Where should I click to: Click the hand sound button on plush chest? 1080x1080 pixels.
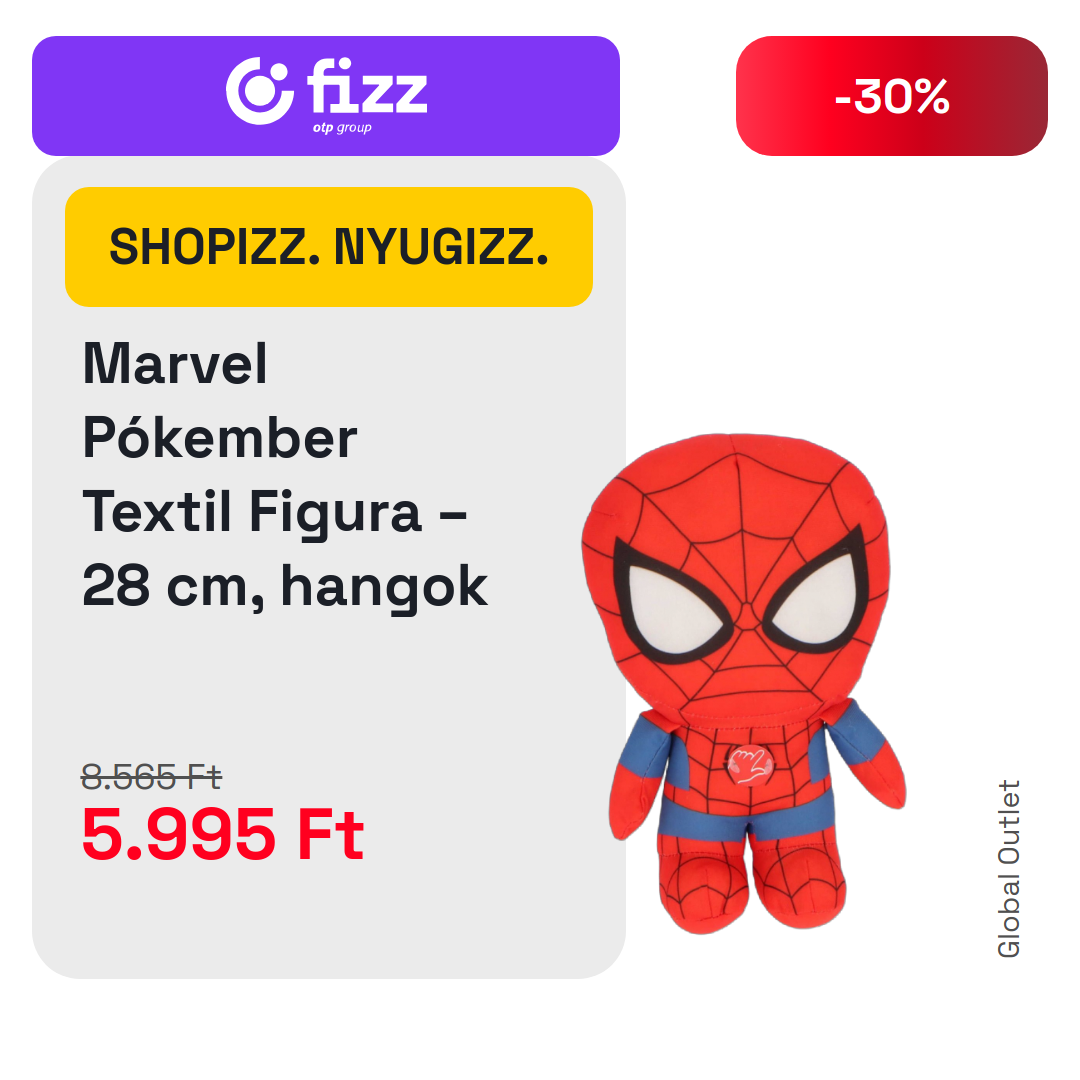click(x=749, y=765)
